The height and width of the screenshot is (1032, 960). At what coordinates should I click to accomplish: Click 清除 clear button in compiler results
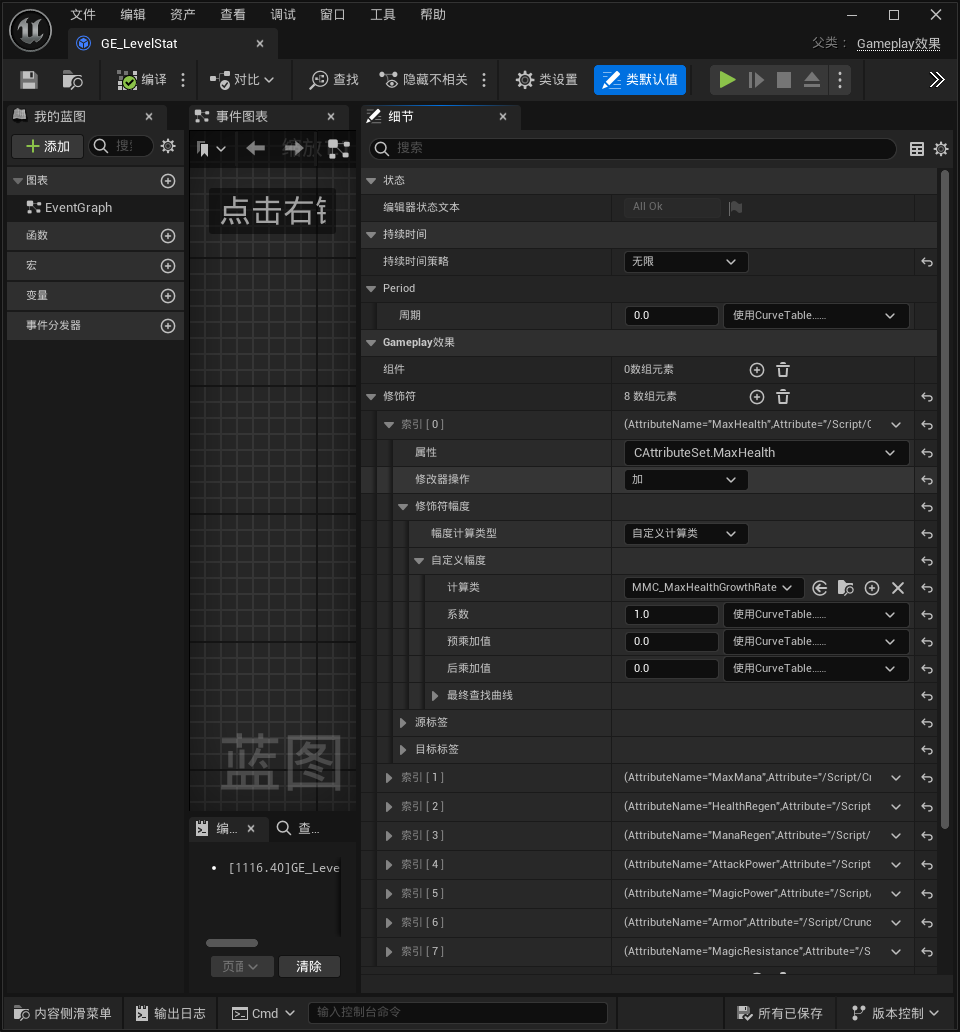click(309, 966)
